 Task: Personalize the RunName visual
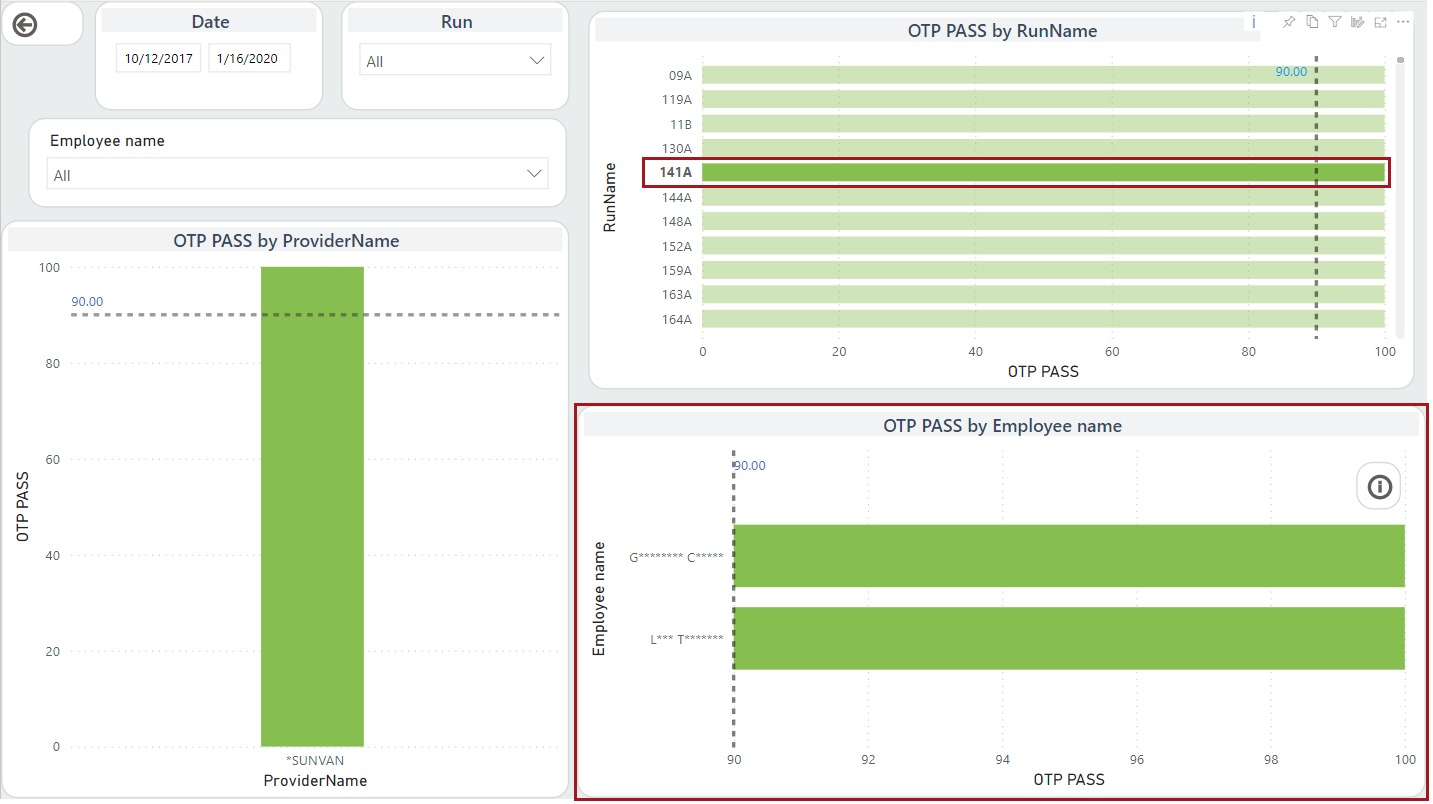1358,21
